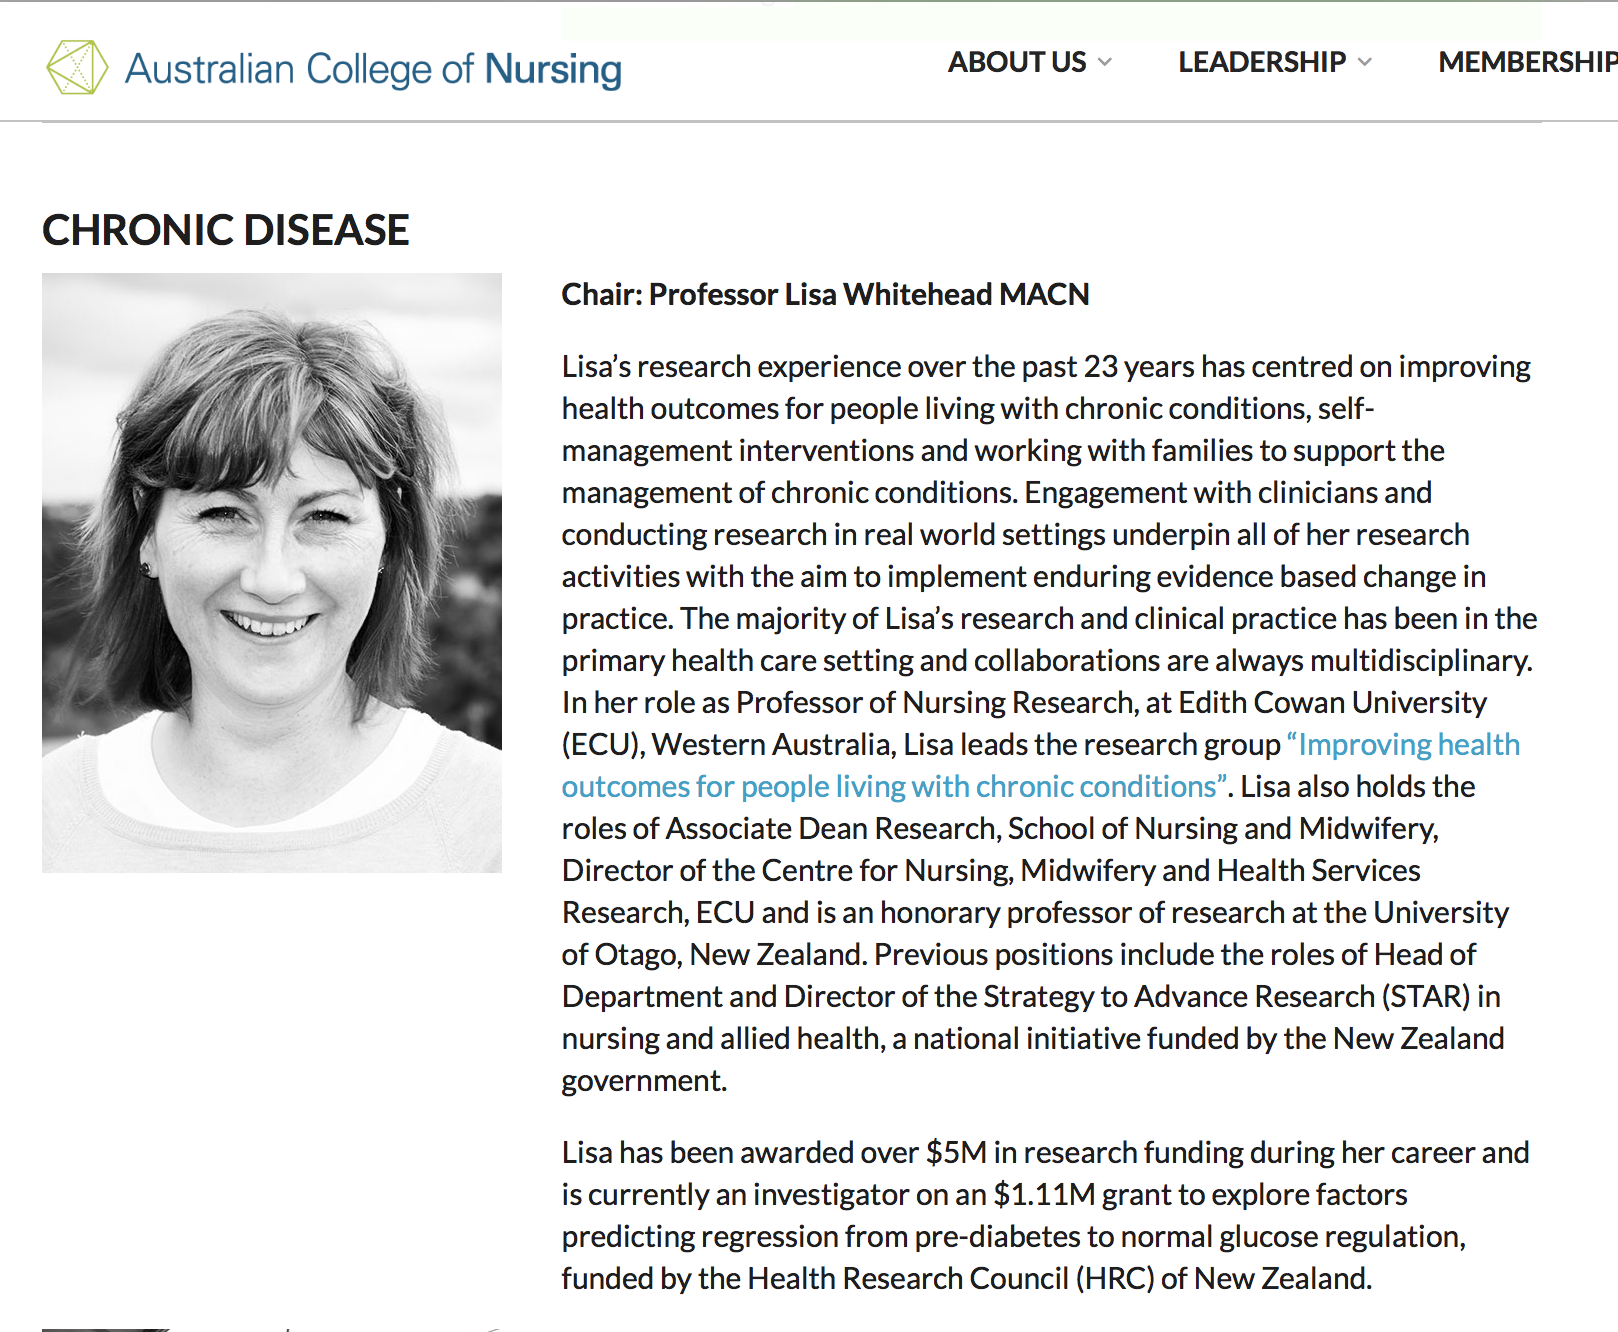Expand the ABOUT US dropdown chevron
The height and width of the screenshot is (1332, 1618).
[1103, 64]
